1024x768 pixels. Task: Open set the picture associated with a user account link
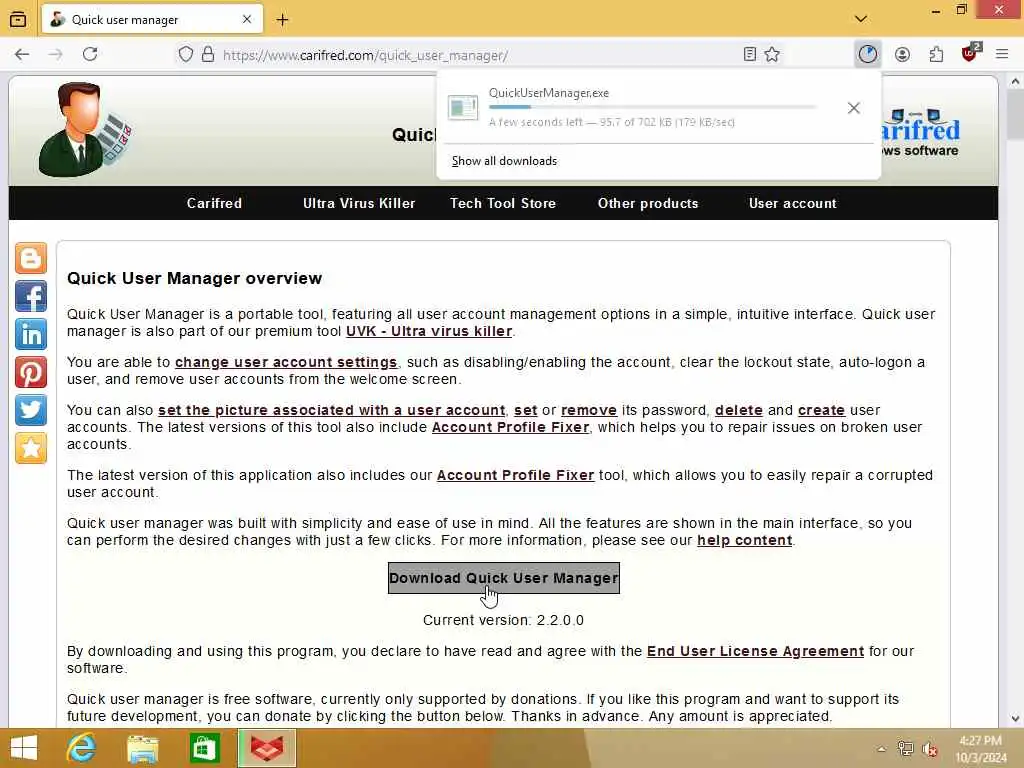point(332,410)
